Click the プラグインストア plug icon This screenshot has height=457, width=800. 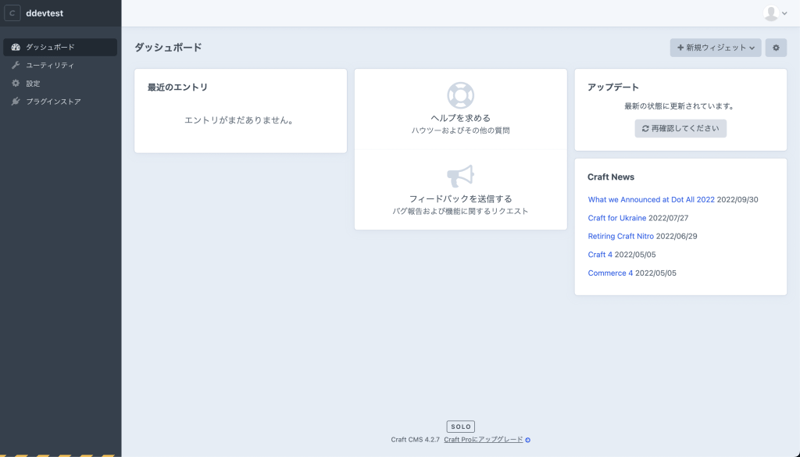click(x=16, y=101)
